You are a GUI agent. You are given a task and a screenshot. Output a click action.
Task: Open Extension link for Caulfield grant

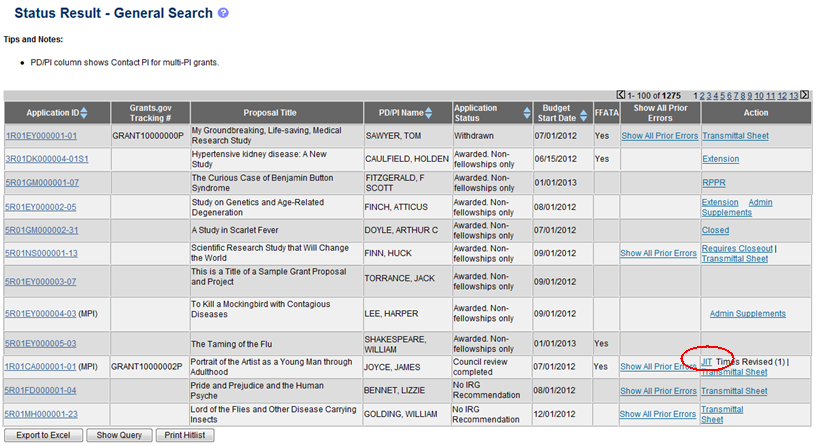(x=720, y=159)
